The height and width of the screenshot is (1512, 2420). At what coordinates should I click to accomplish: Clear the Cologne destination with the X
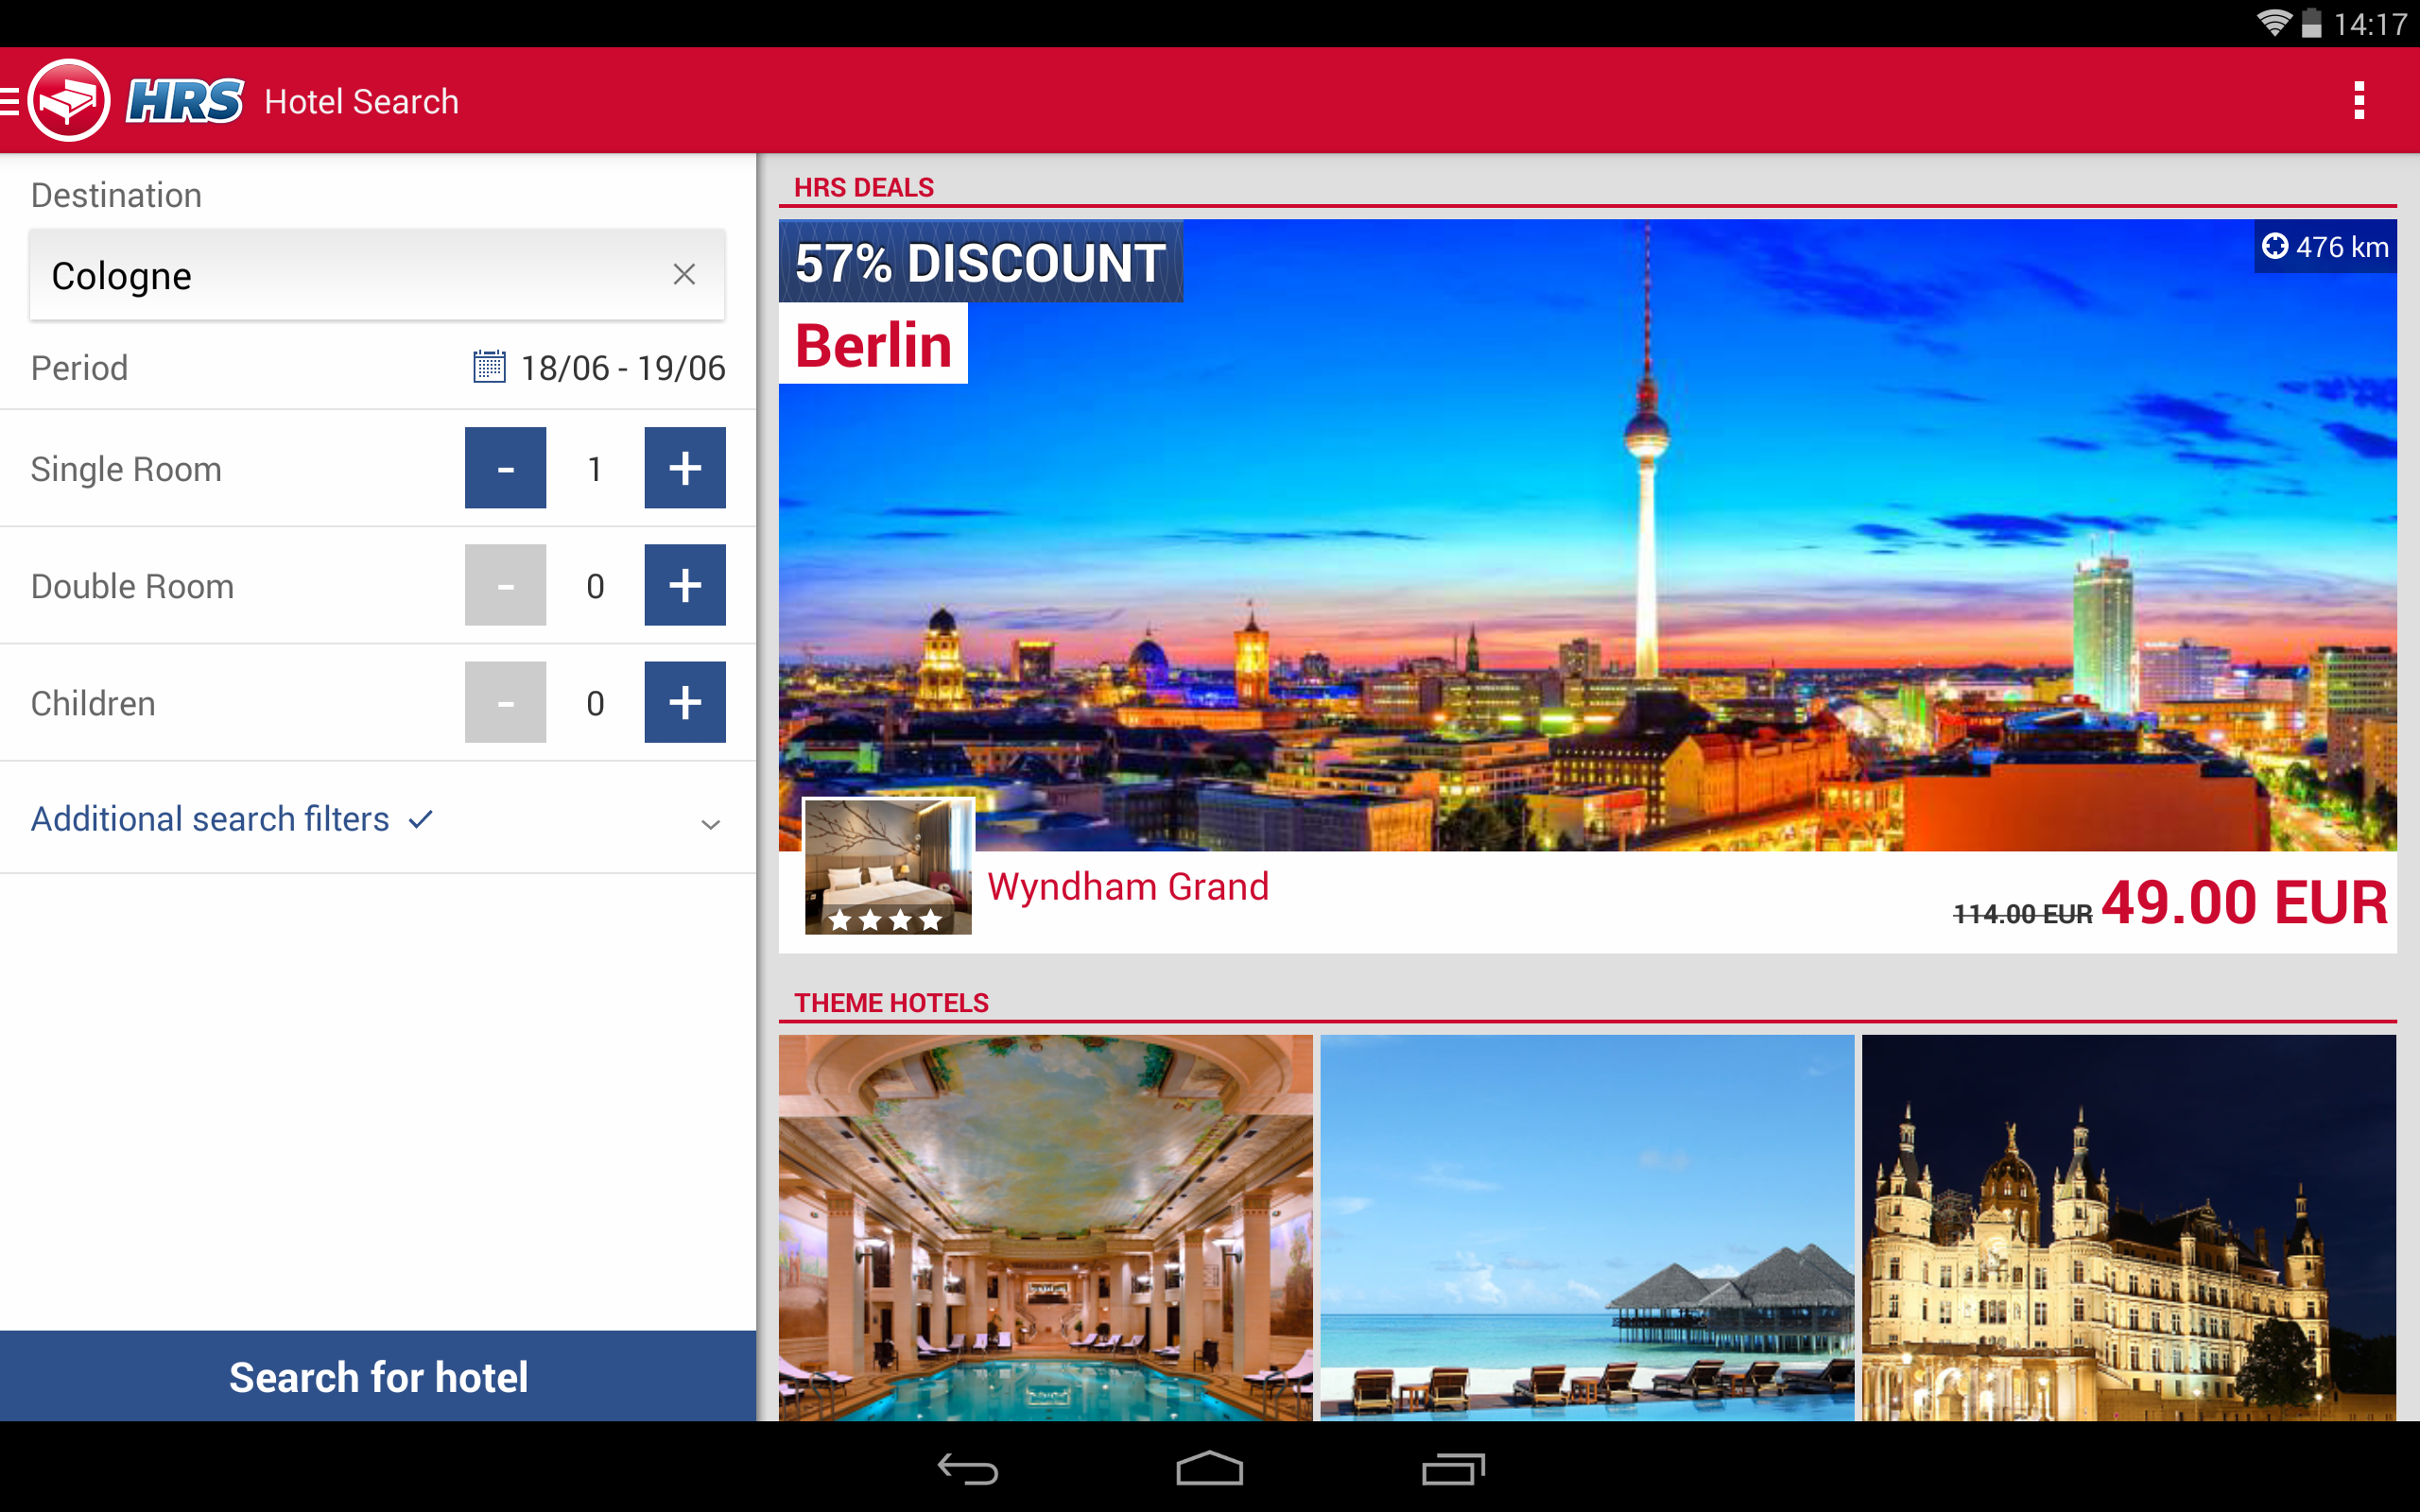coord(684,274)
